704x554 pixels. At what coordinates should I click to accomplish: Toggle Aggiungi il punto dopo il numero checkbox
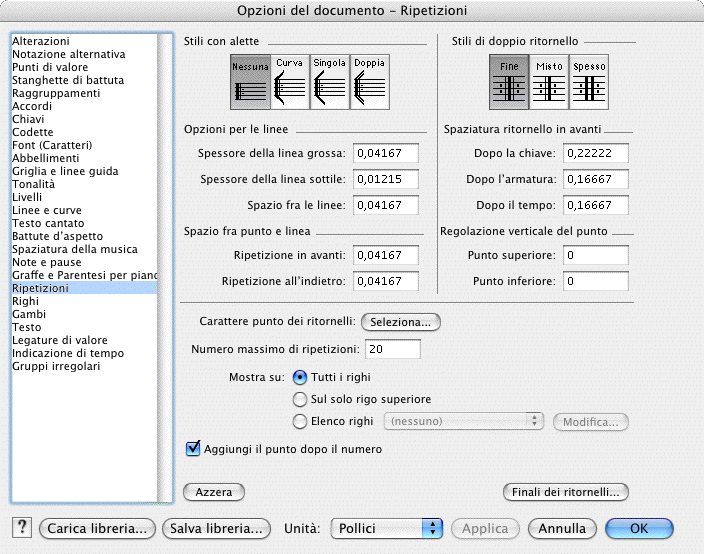pos(194,449)
